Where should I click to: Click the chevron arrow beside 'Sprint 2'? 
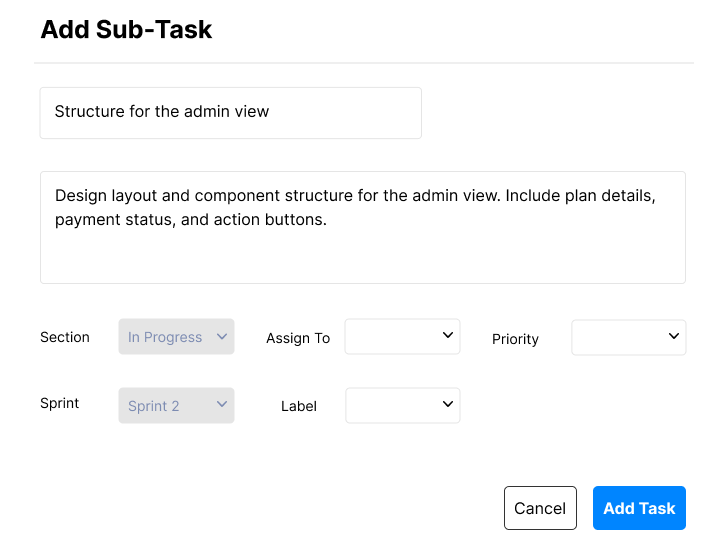pos(222,404)
